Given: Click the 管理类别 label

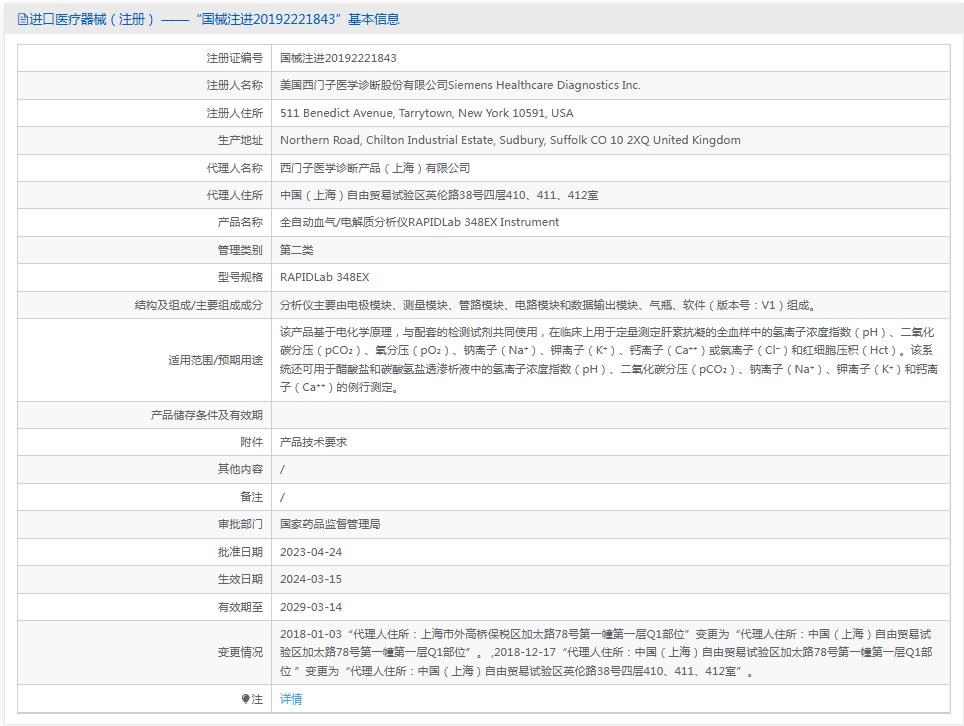Looking at the screenshot, I should [x=240, y=250].
